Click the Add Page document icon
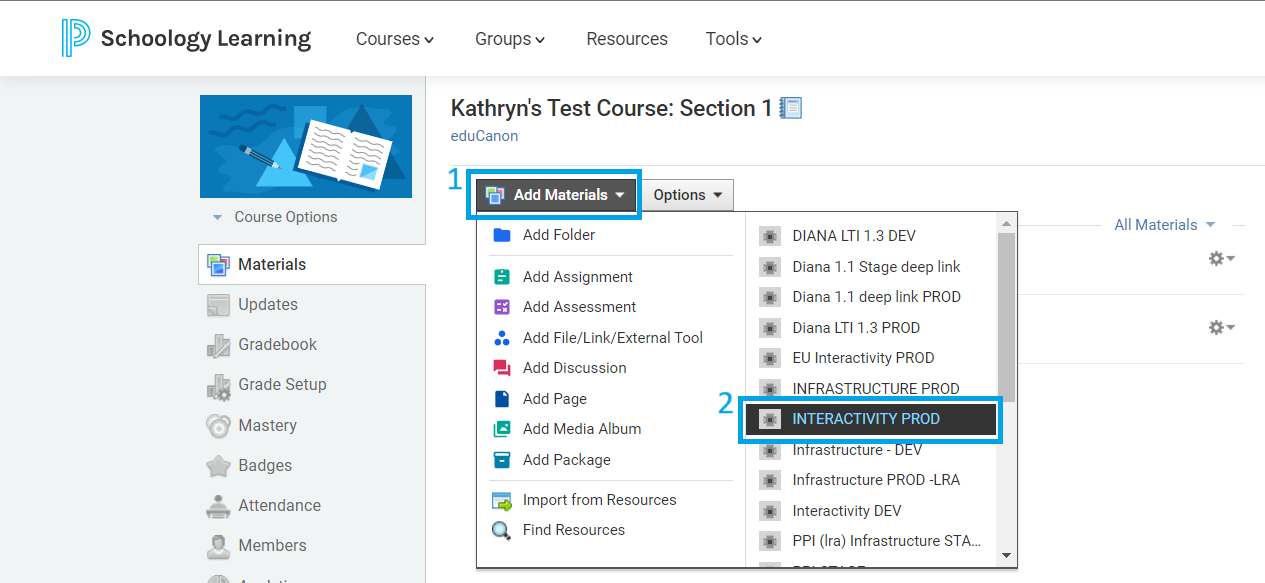Image resolution: width=1265 pixels, height=583 pixels. tap(502, 399)
